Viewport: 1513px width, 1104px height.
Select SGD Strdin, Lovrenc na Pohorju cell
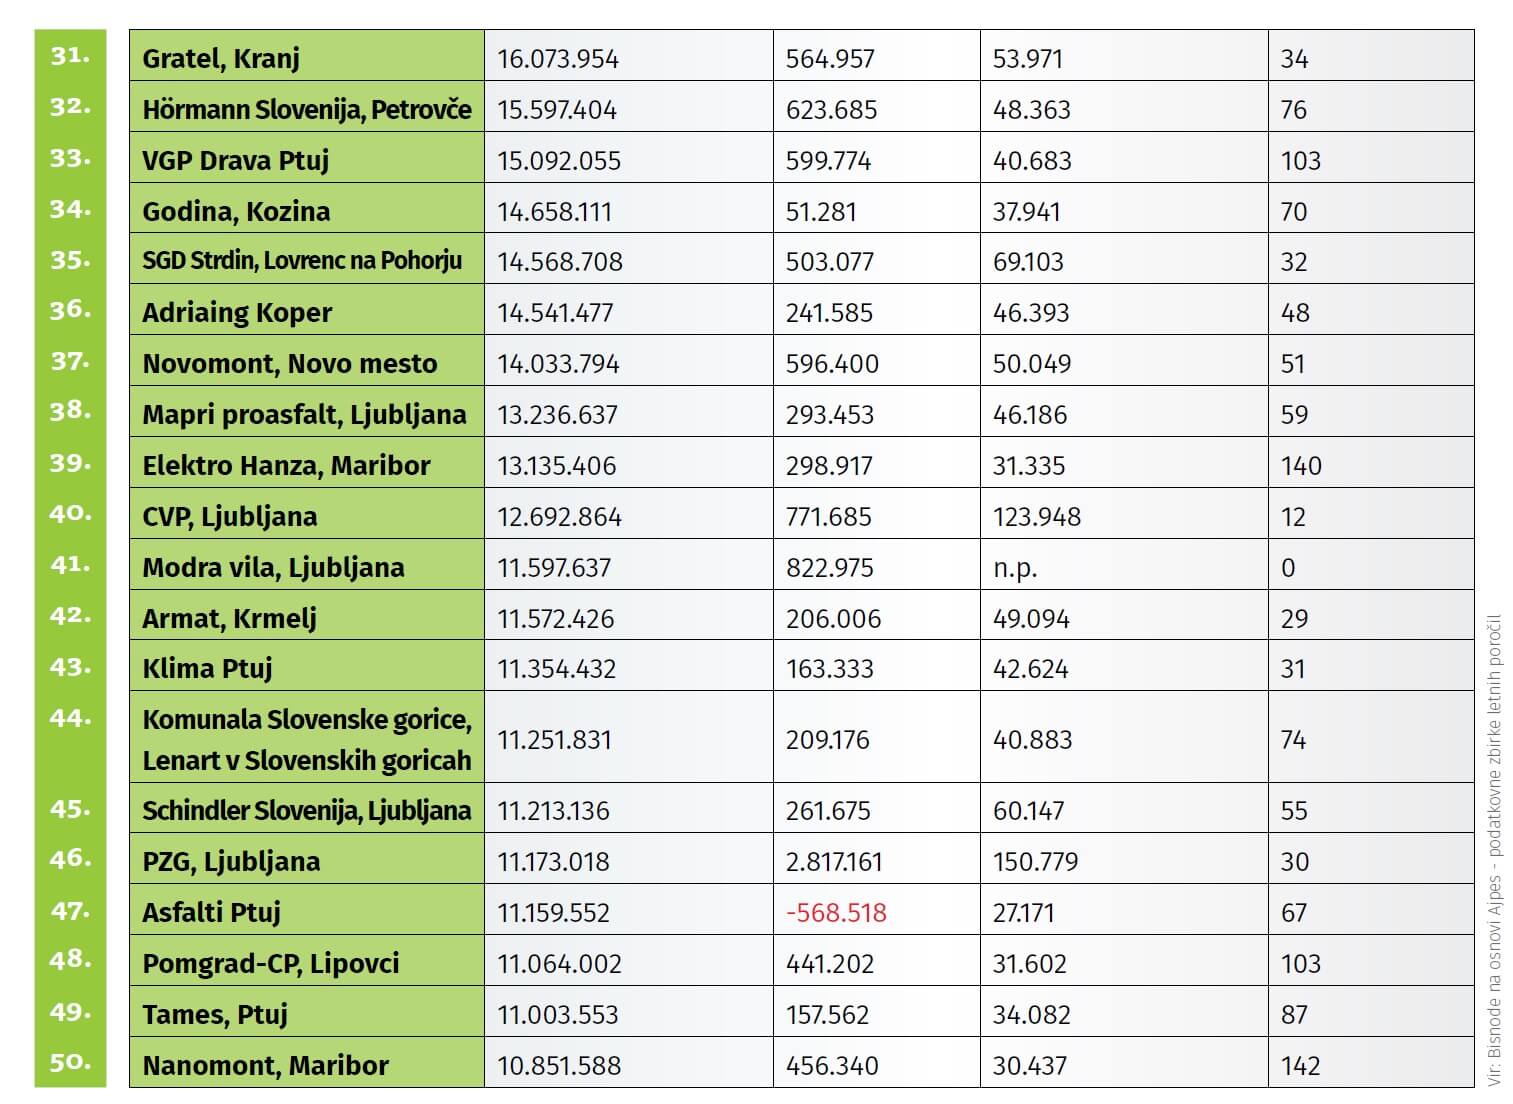coord(306,261)
